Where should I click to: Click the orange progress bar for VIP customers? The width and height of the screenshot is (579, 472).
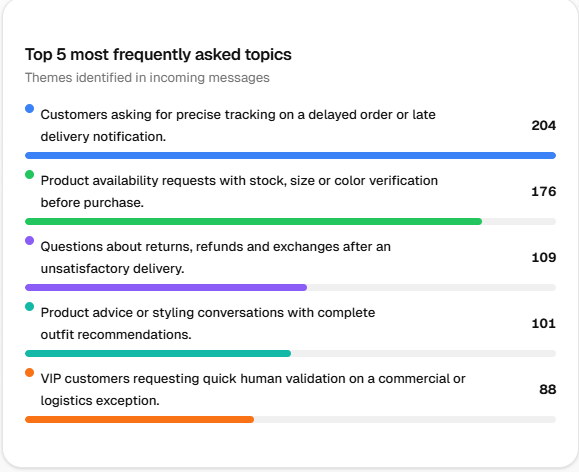(139, 420)
